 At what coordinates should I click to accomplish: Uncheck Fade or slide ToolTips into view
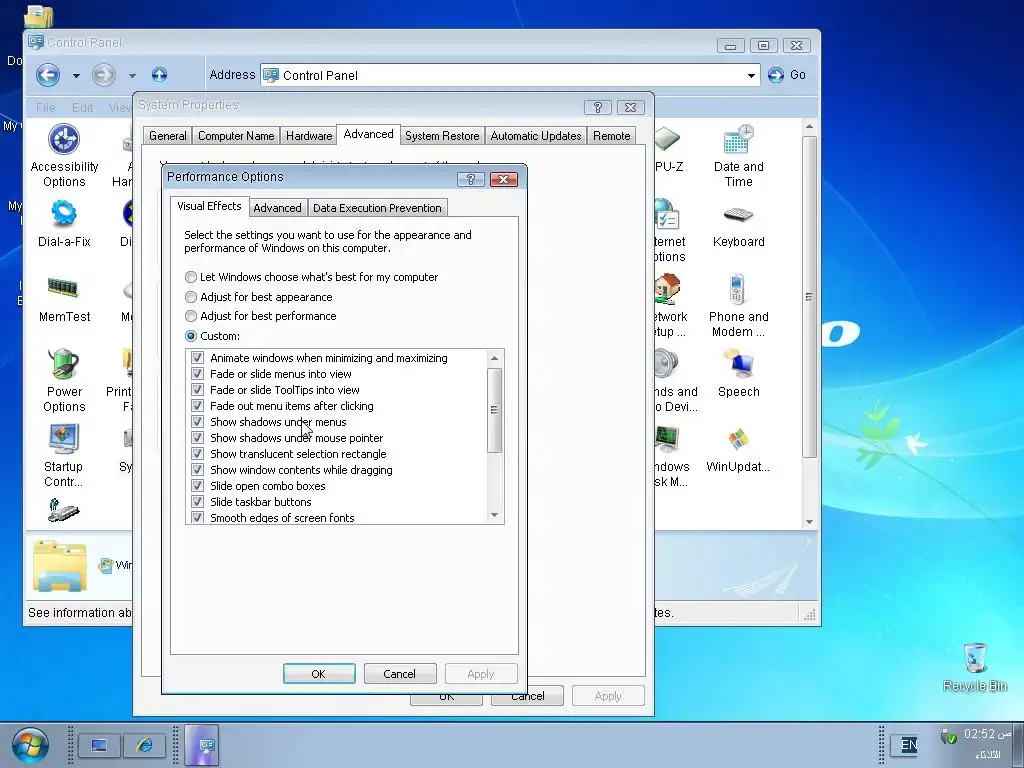click(197, 390)
